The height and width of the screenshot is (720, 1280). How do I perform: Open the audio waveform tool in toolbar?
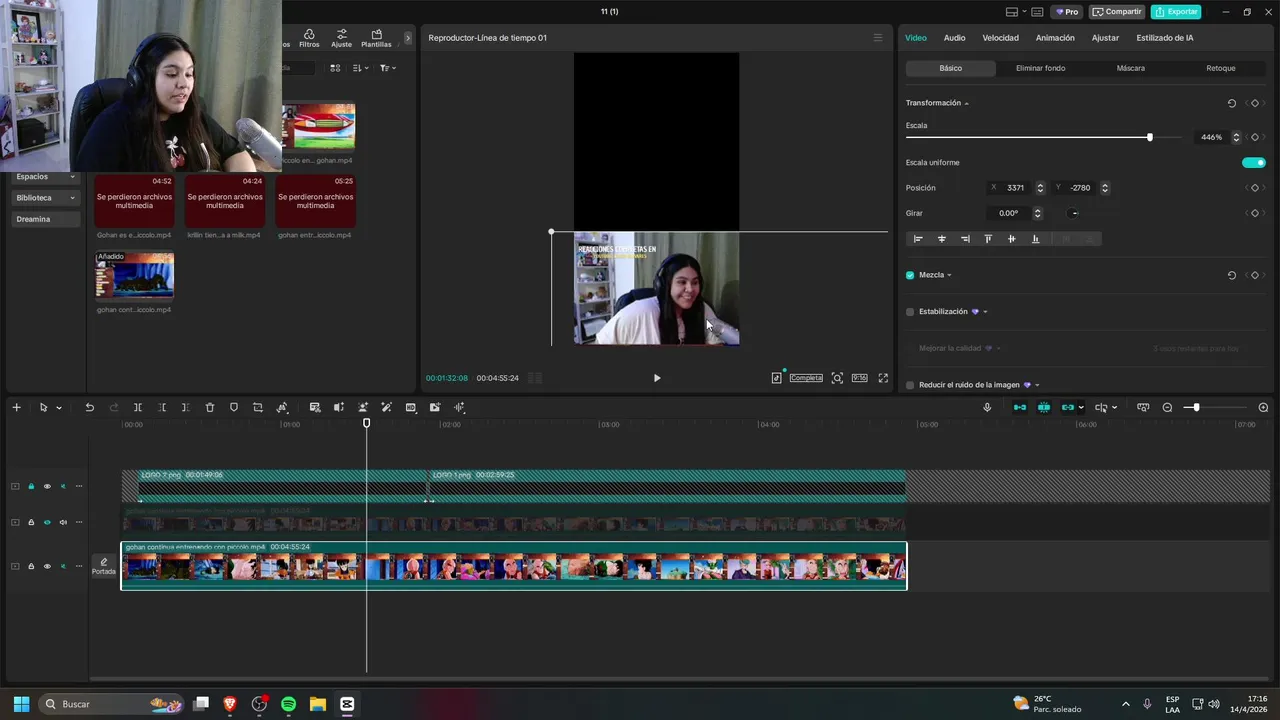pyautogui.click(x=459, y=407)
